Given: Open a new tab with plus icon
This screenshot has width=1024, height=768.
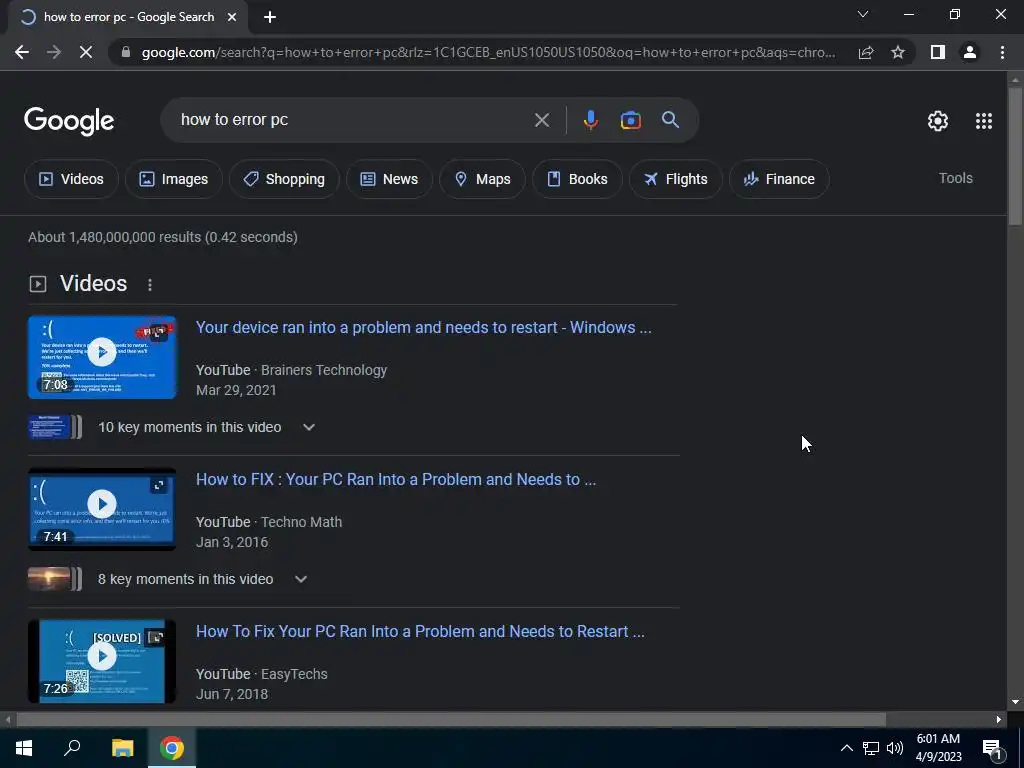Looking at the screenshot, I should click(270, 18).
